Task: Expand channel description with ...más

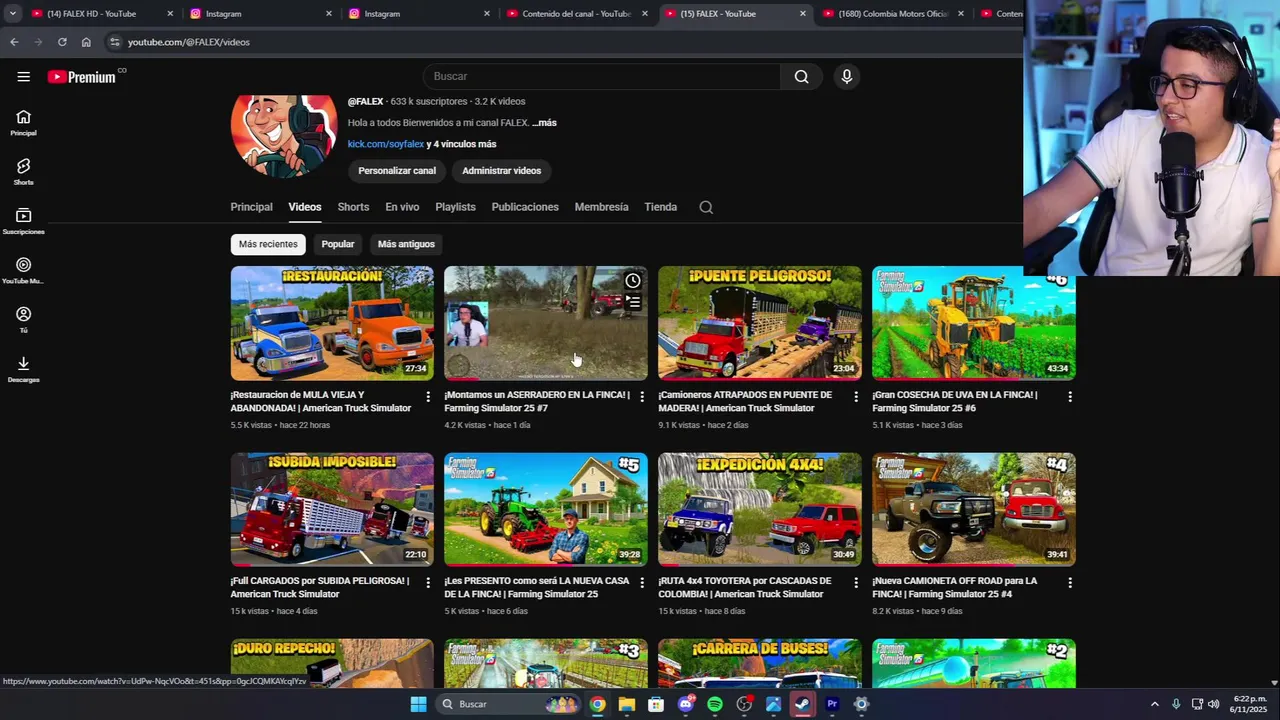Action: pyautogui.click(x=544, y=123)
